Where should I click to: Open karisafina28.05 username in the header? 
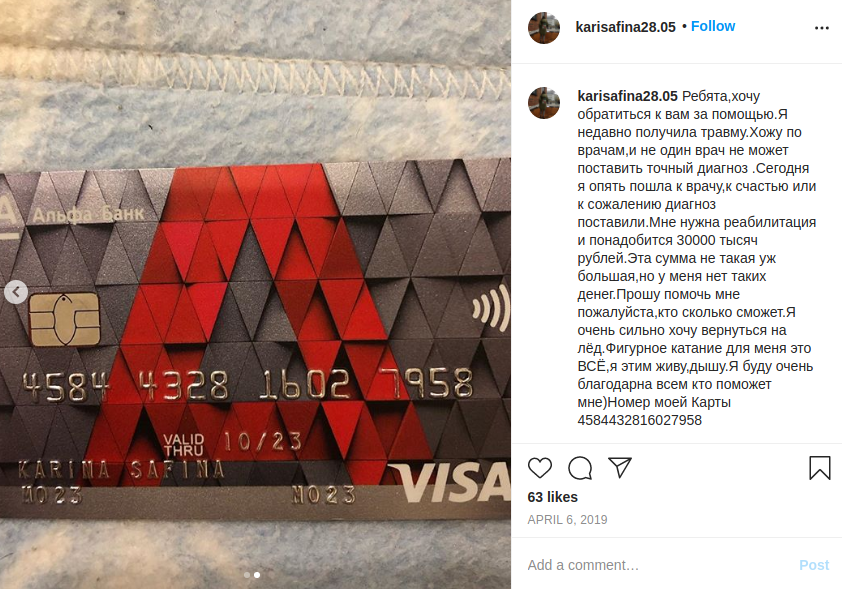pos(626,27)
